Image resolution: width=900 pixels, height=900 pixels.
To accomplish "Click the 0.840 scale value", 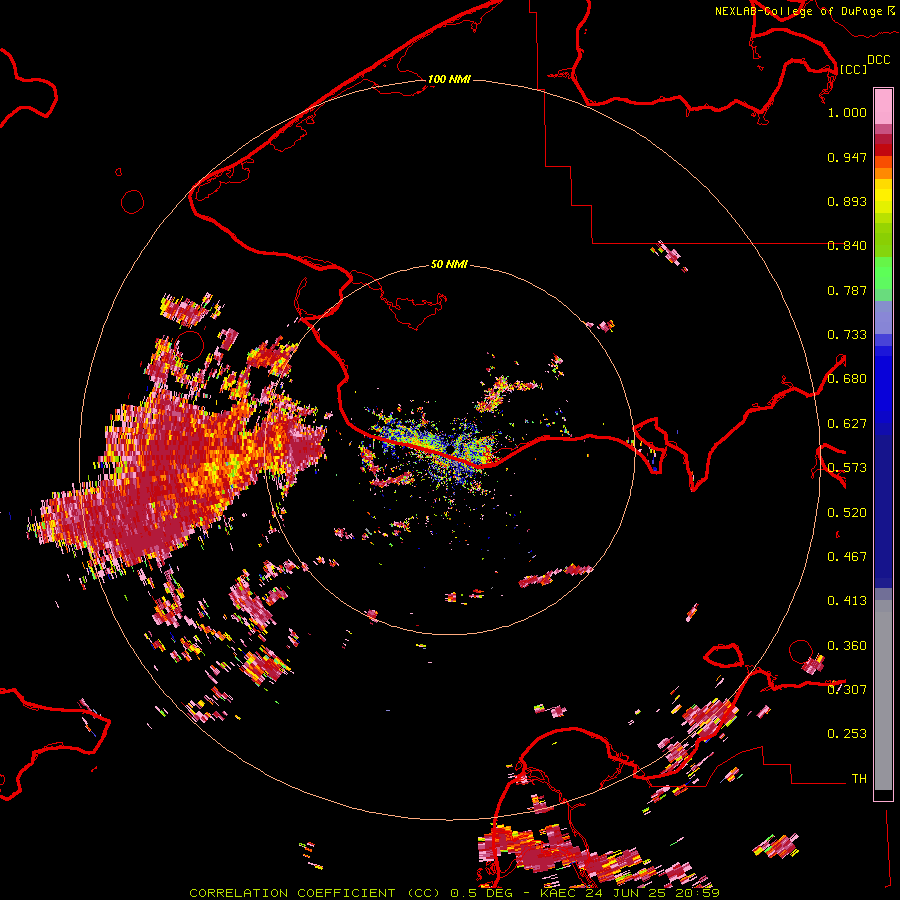I will point(847,246).
